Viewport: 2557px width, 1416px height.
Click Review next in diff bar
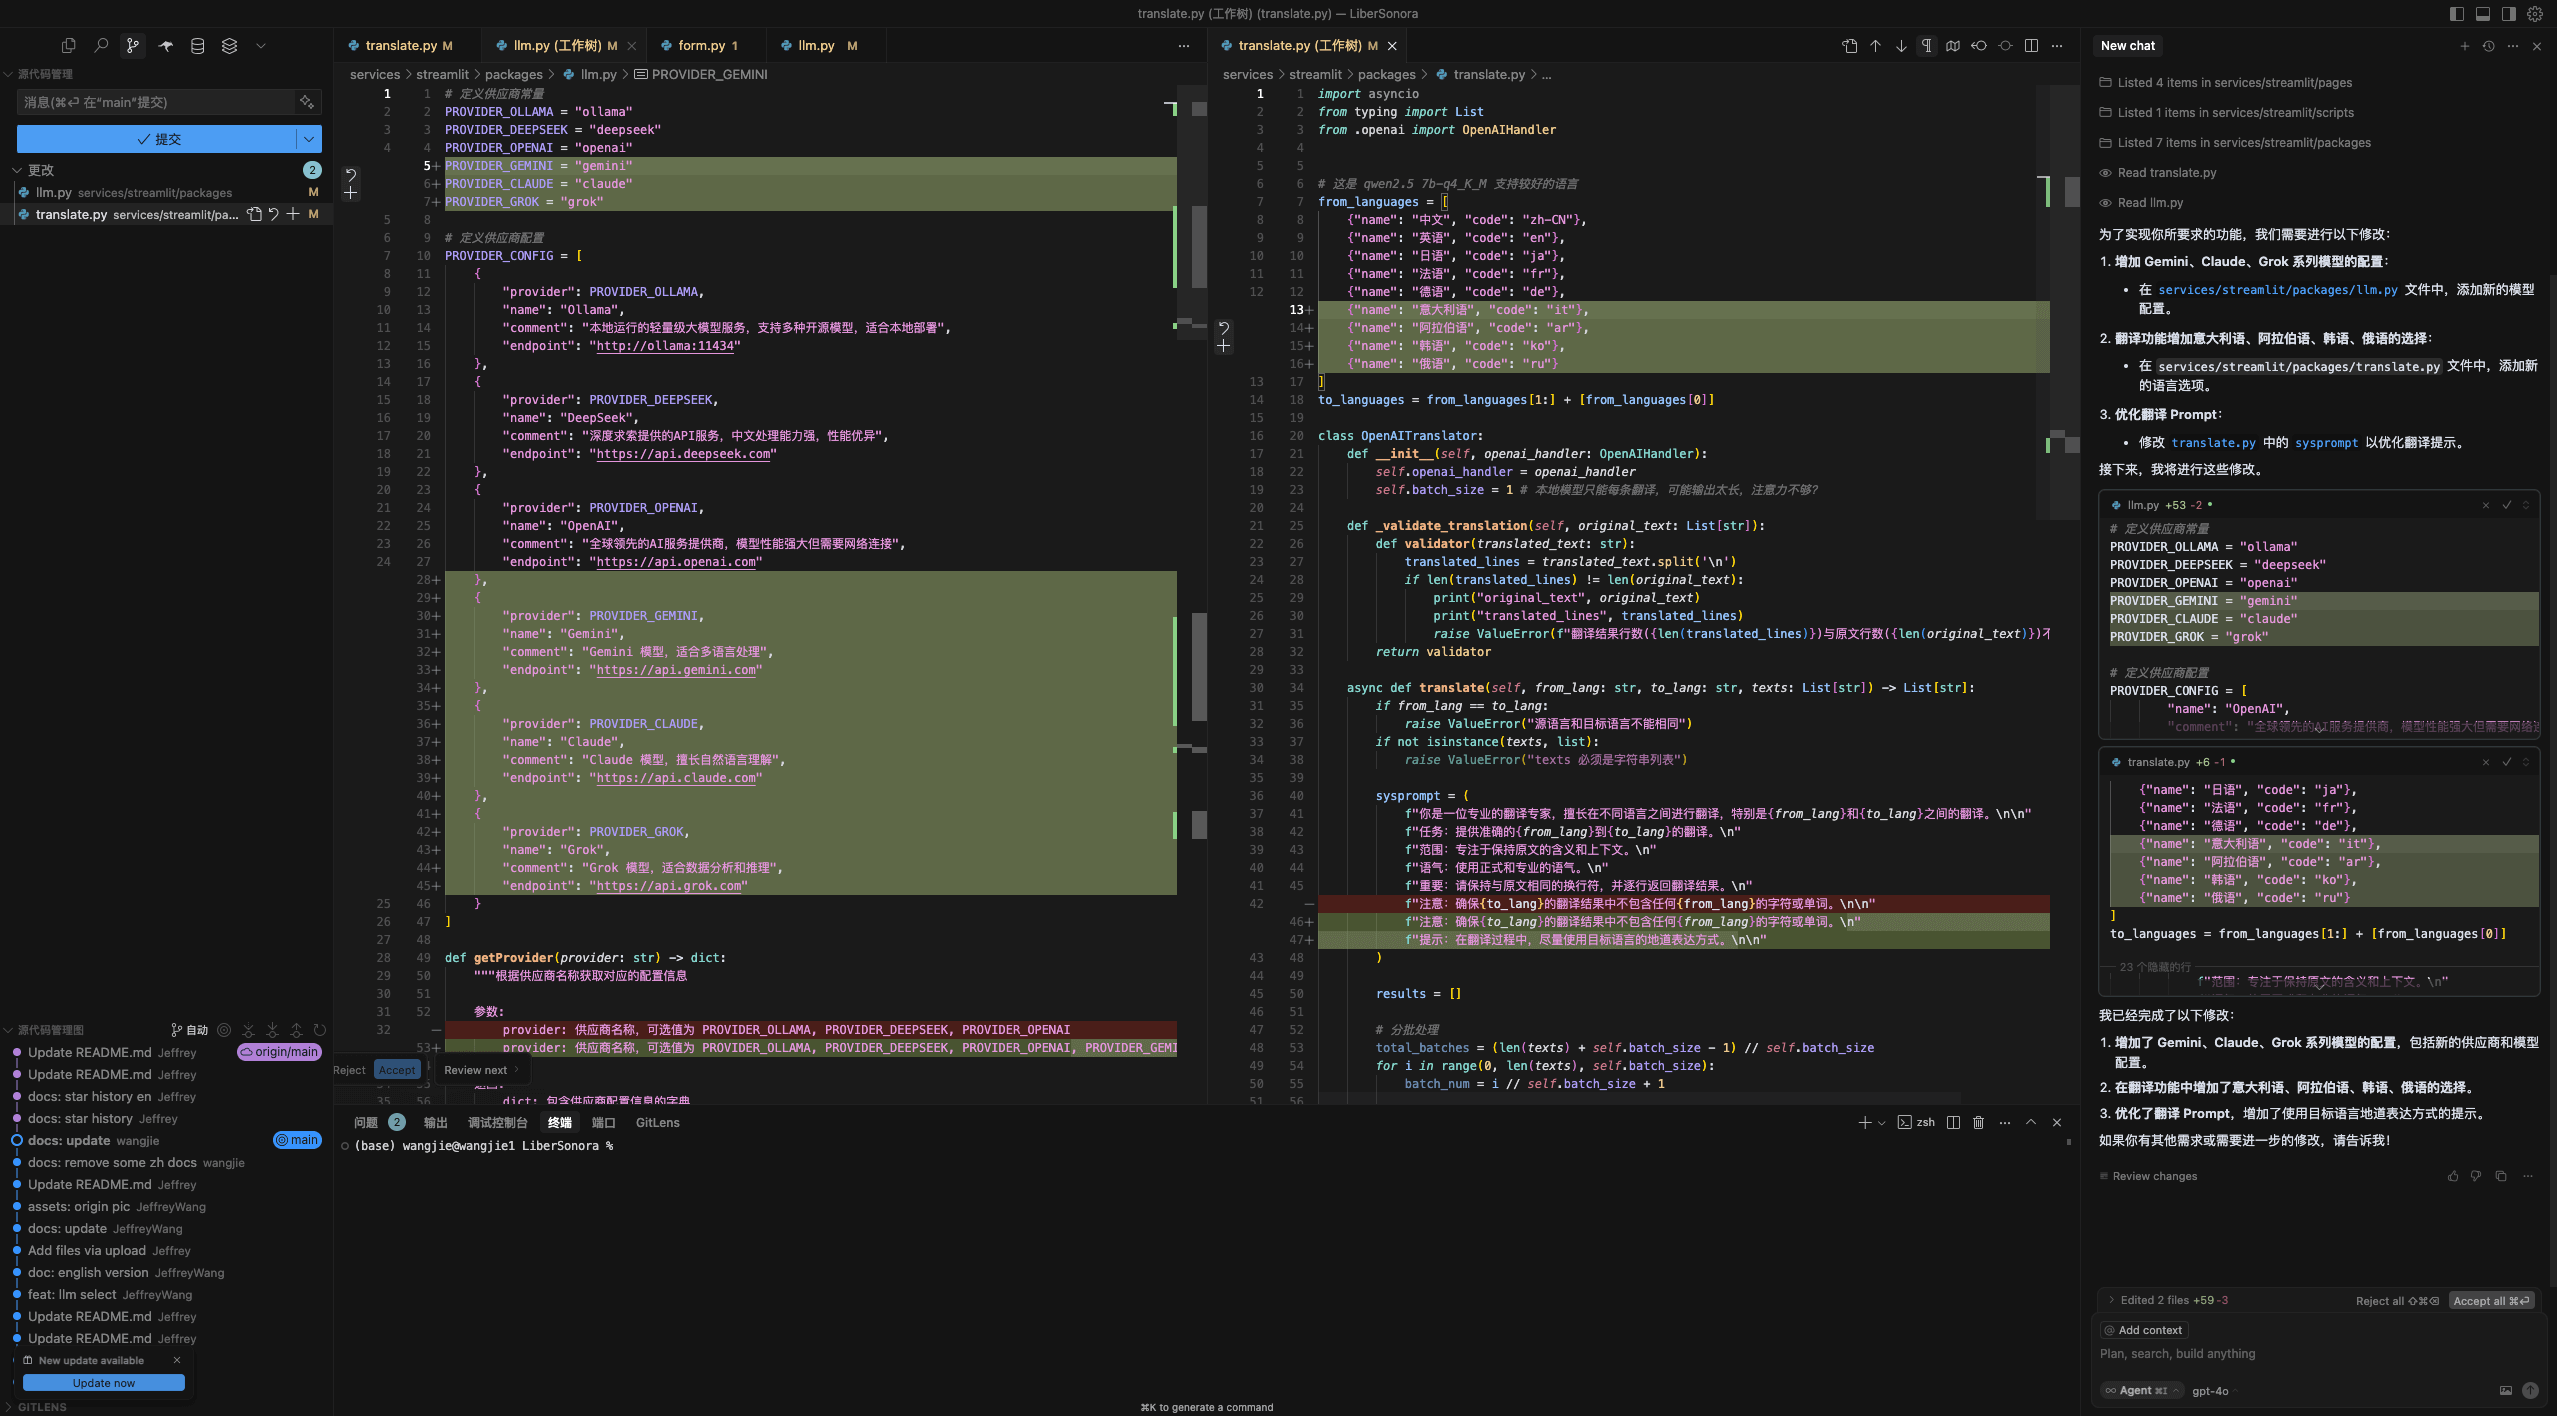coord(481,1070)
